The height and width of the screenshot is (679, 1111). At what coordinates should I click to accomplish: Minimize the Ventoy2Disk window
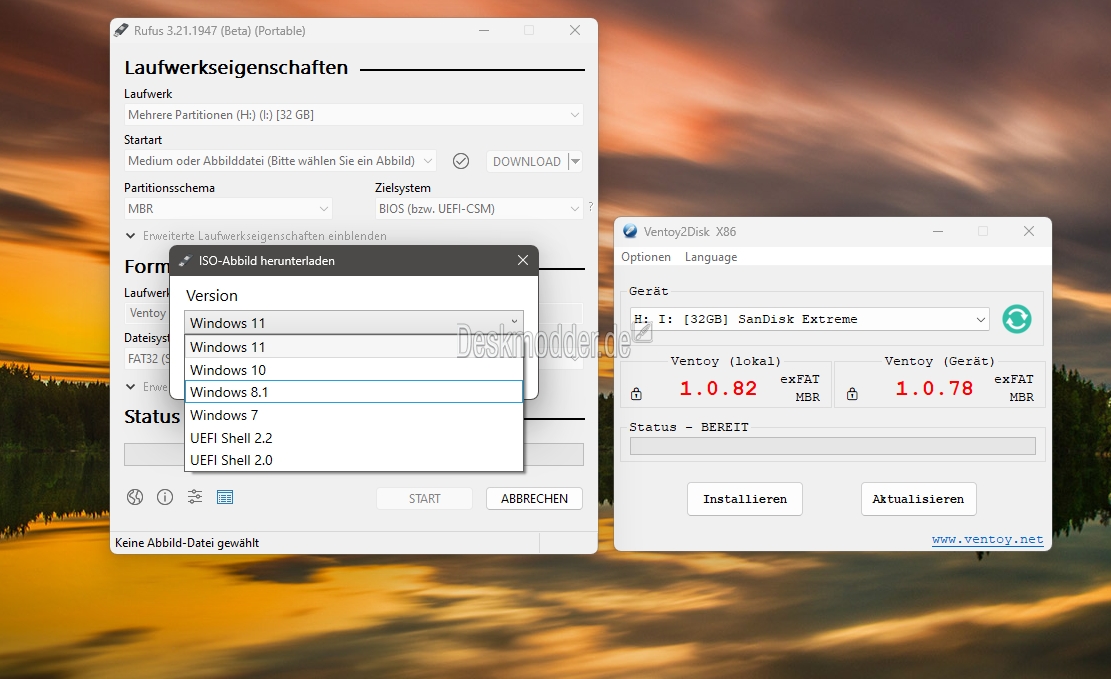click(x=938, y=231)
